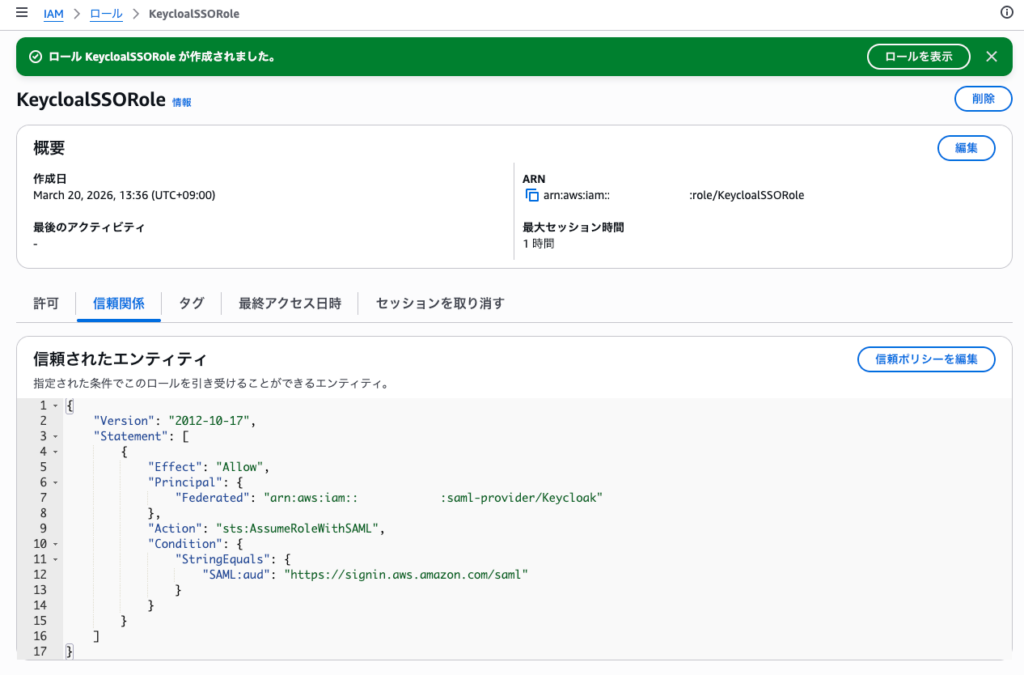Switch to the 許可 tab

point(46,303)
